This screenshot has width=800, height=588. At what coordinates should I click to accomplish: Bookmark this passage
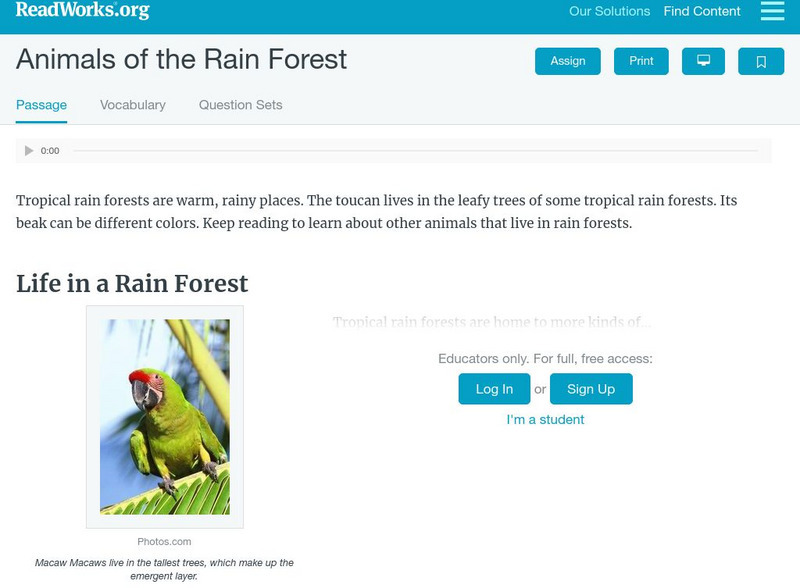[x=761, y=61]
